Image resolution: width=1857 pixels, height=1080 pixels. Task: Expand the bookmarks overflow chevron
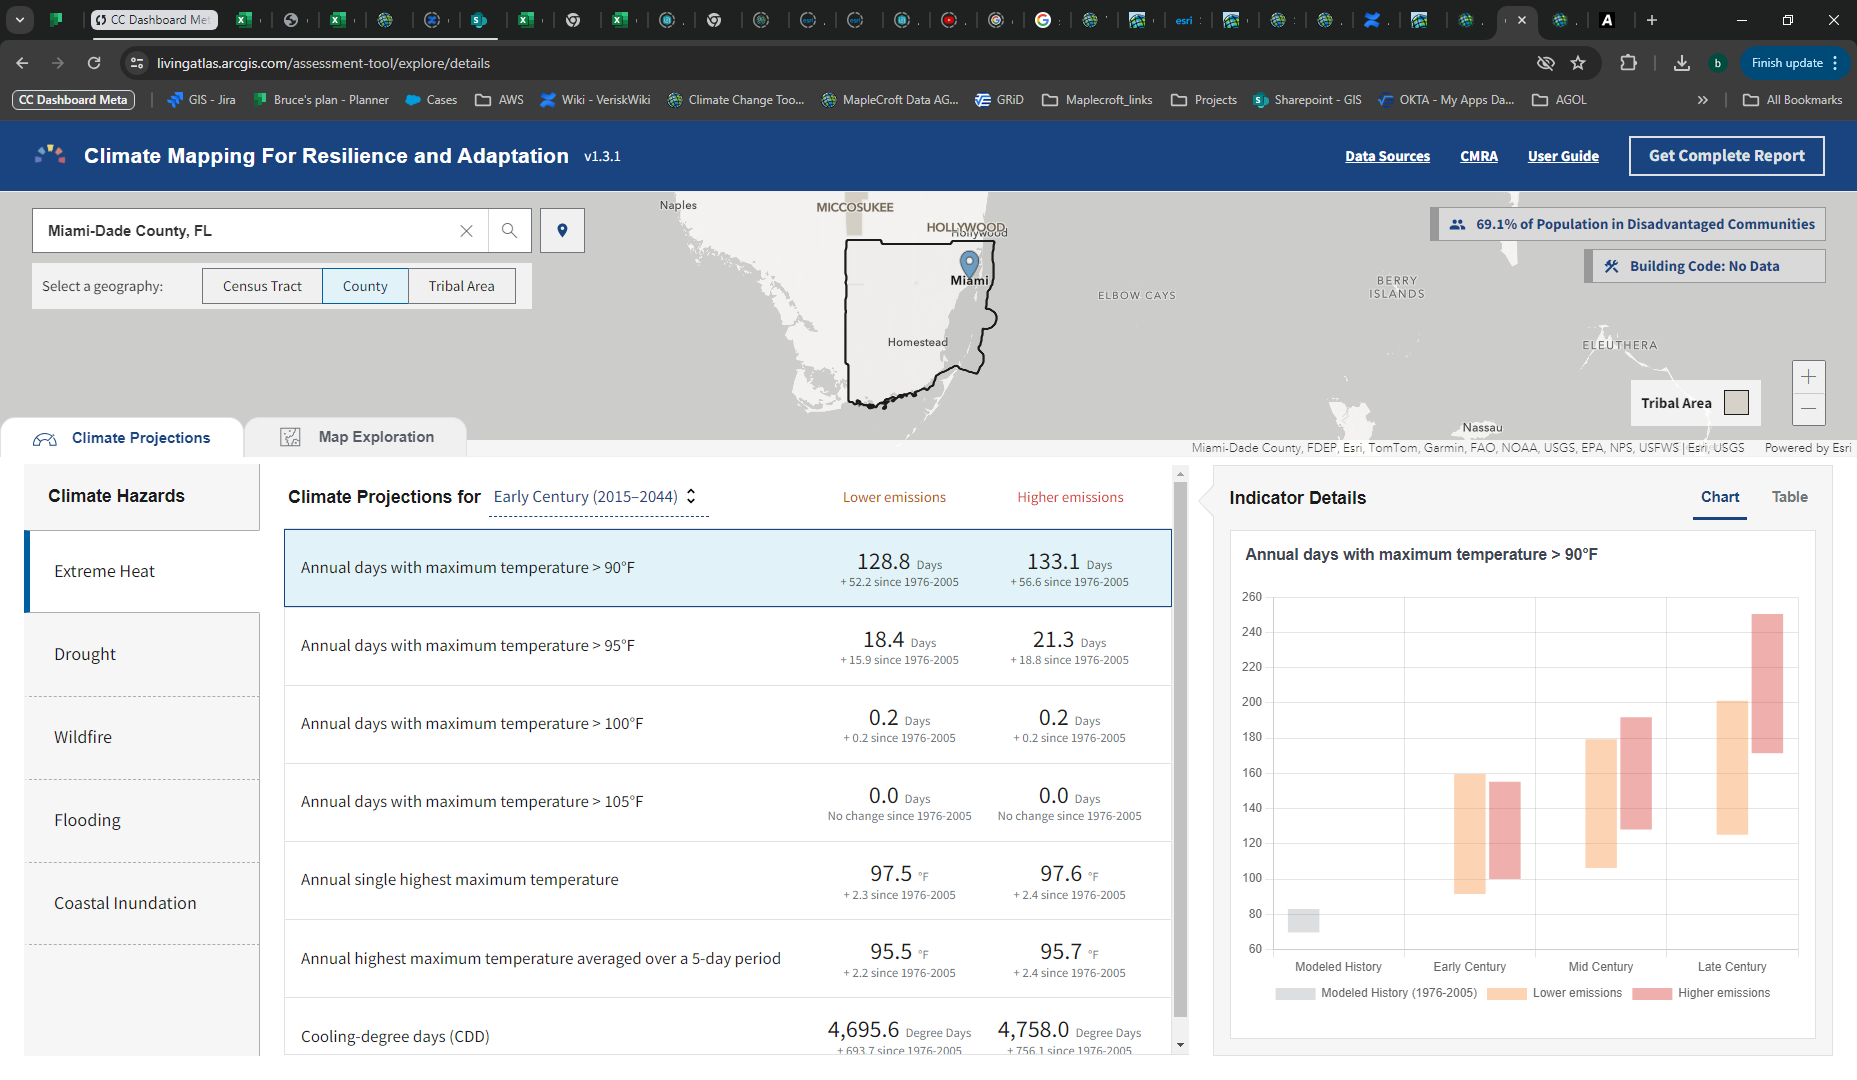click(1702, 99)
